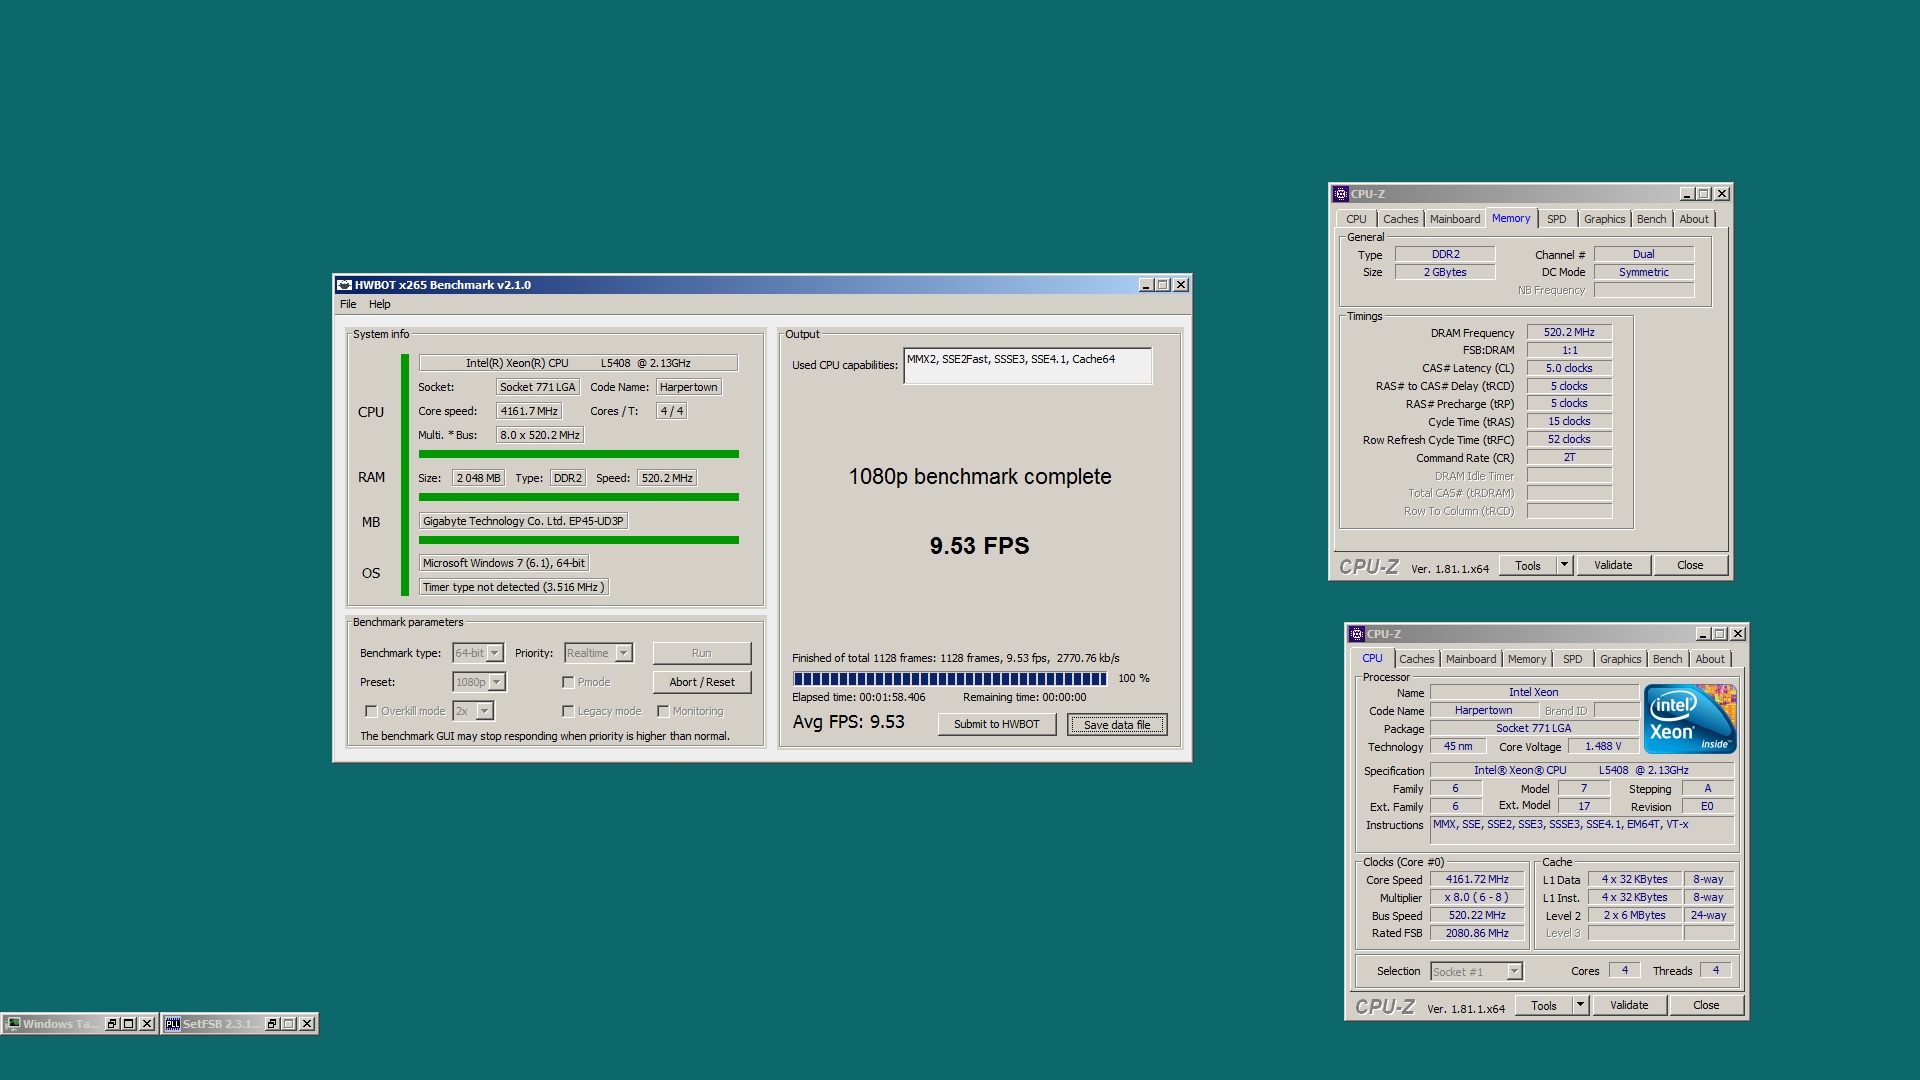1920x1080 pixels.
Task: Click the CPU-Z CPU window title icon
Action: coord(1357,634)
